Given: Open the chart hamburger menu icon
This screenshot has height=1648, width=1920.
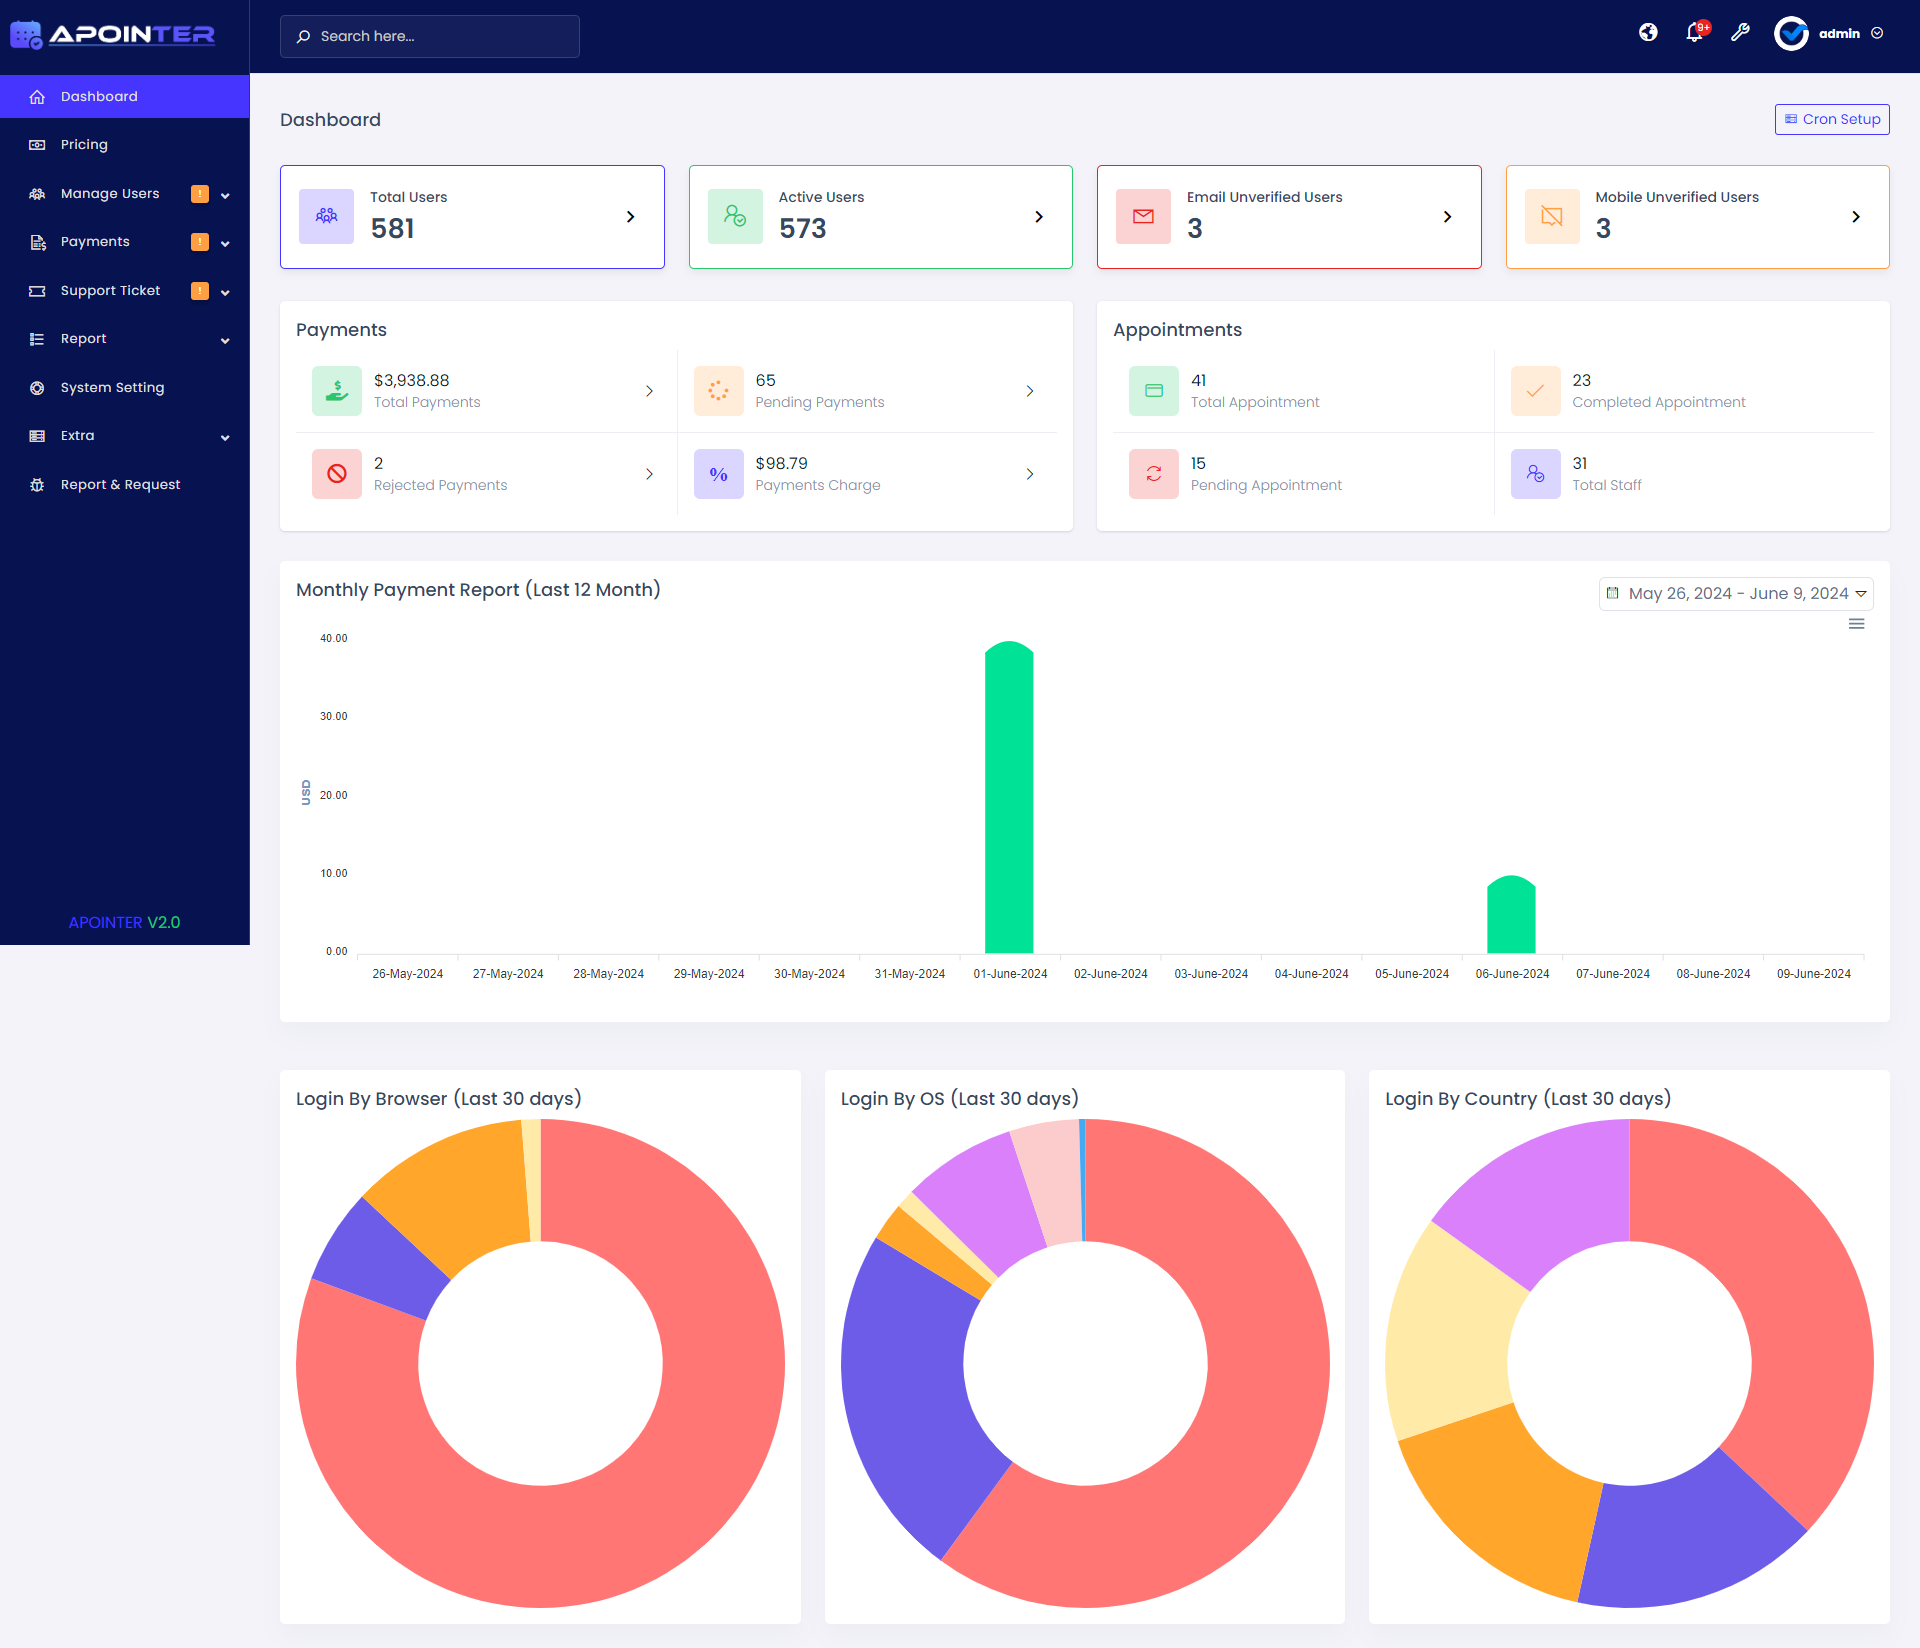Looking at the screenshot, I should (x=1857, y=624).
